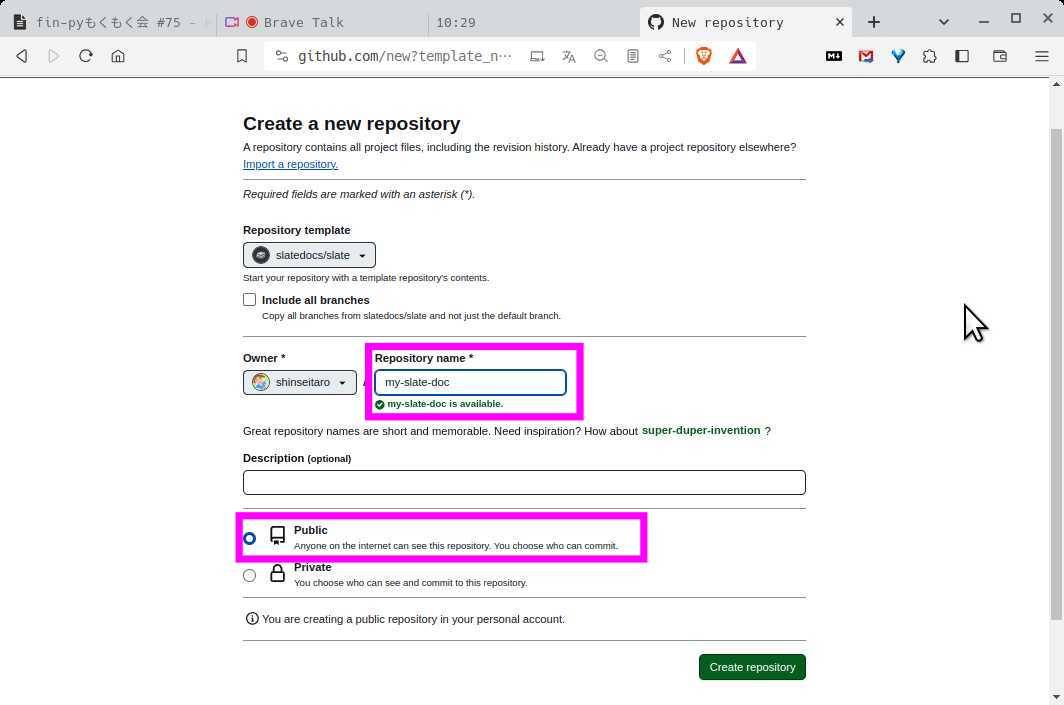Open the tab search chevron

pos(943,22)
